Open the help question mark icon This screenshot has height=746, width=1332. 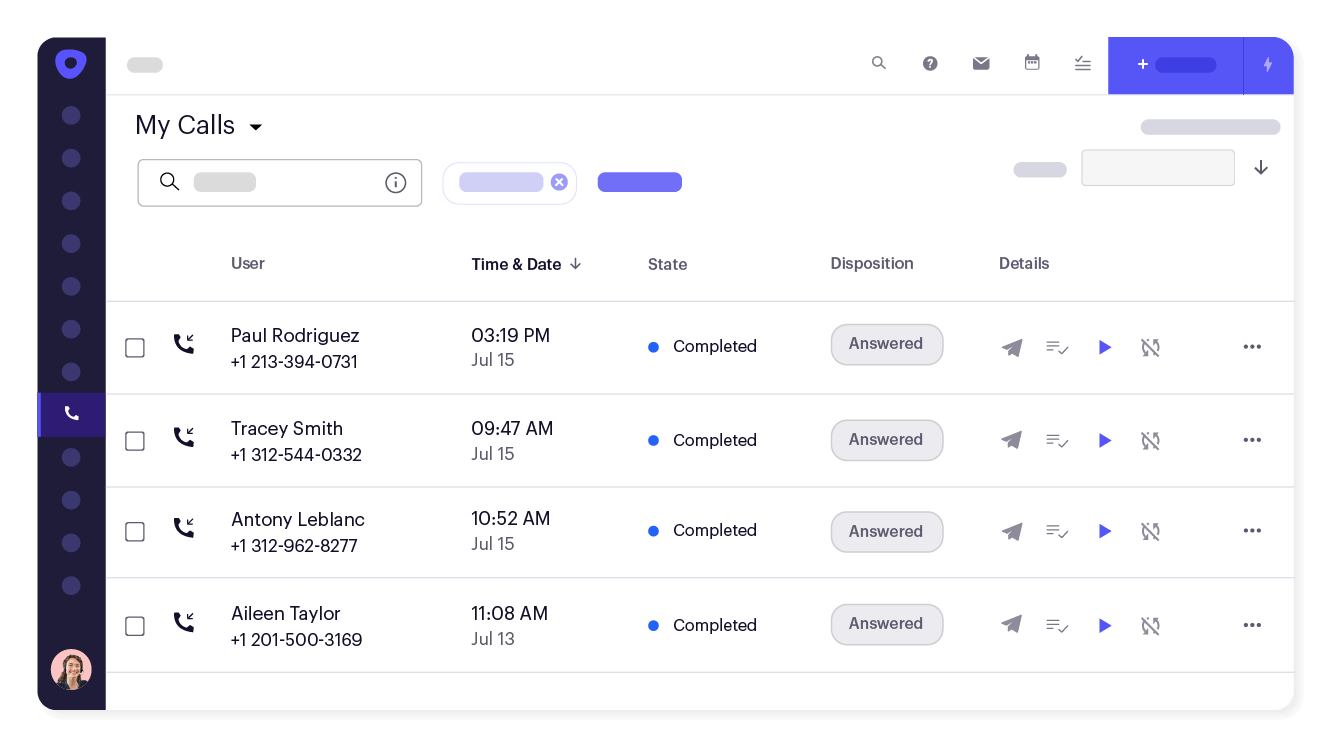930,63
